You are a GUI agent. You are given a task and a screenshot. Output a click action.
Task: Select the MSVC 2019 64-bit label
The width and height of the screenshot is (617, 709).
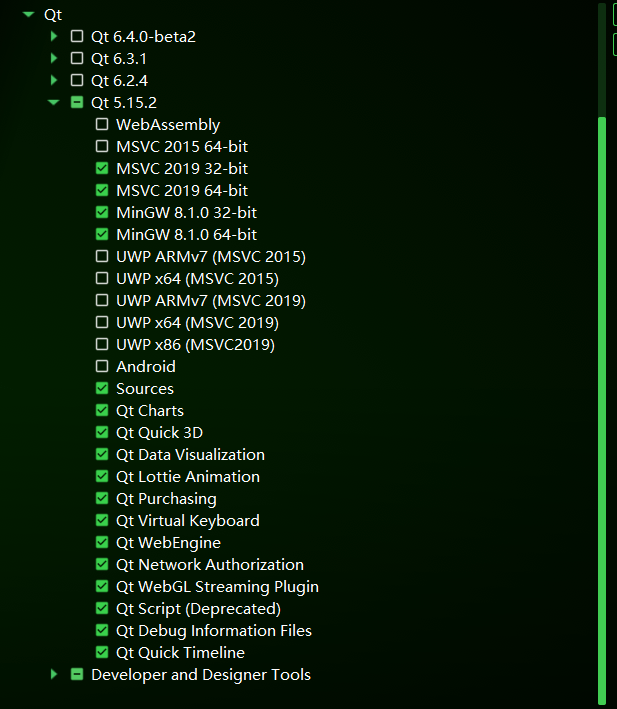(x=182, y=190)
